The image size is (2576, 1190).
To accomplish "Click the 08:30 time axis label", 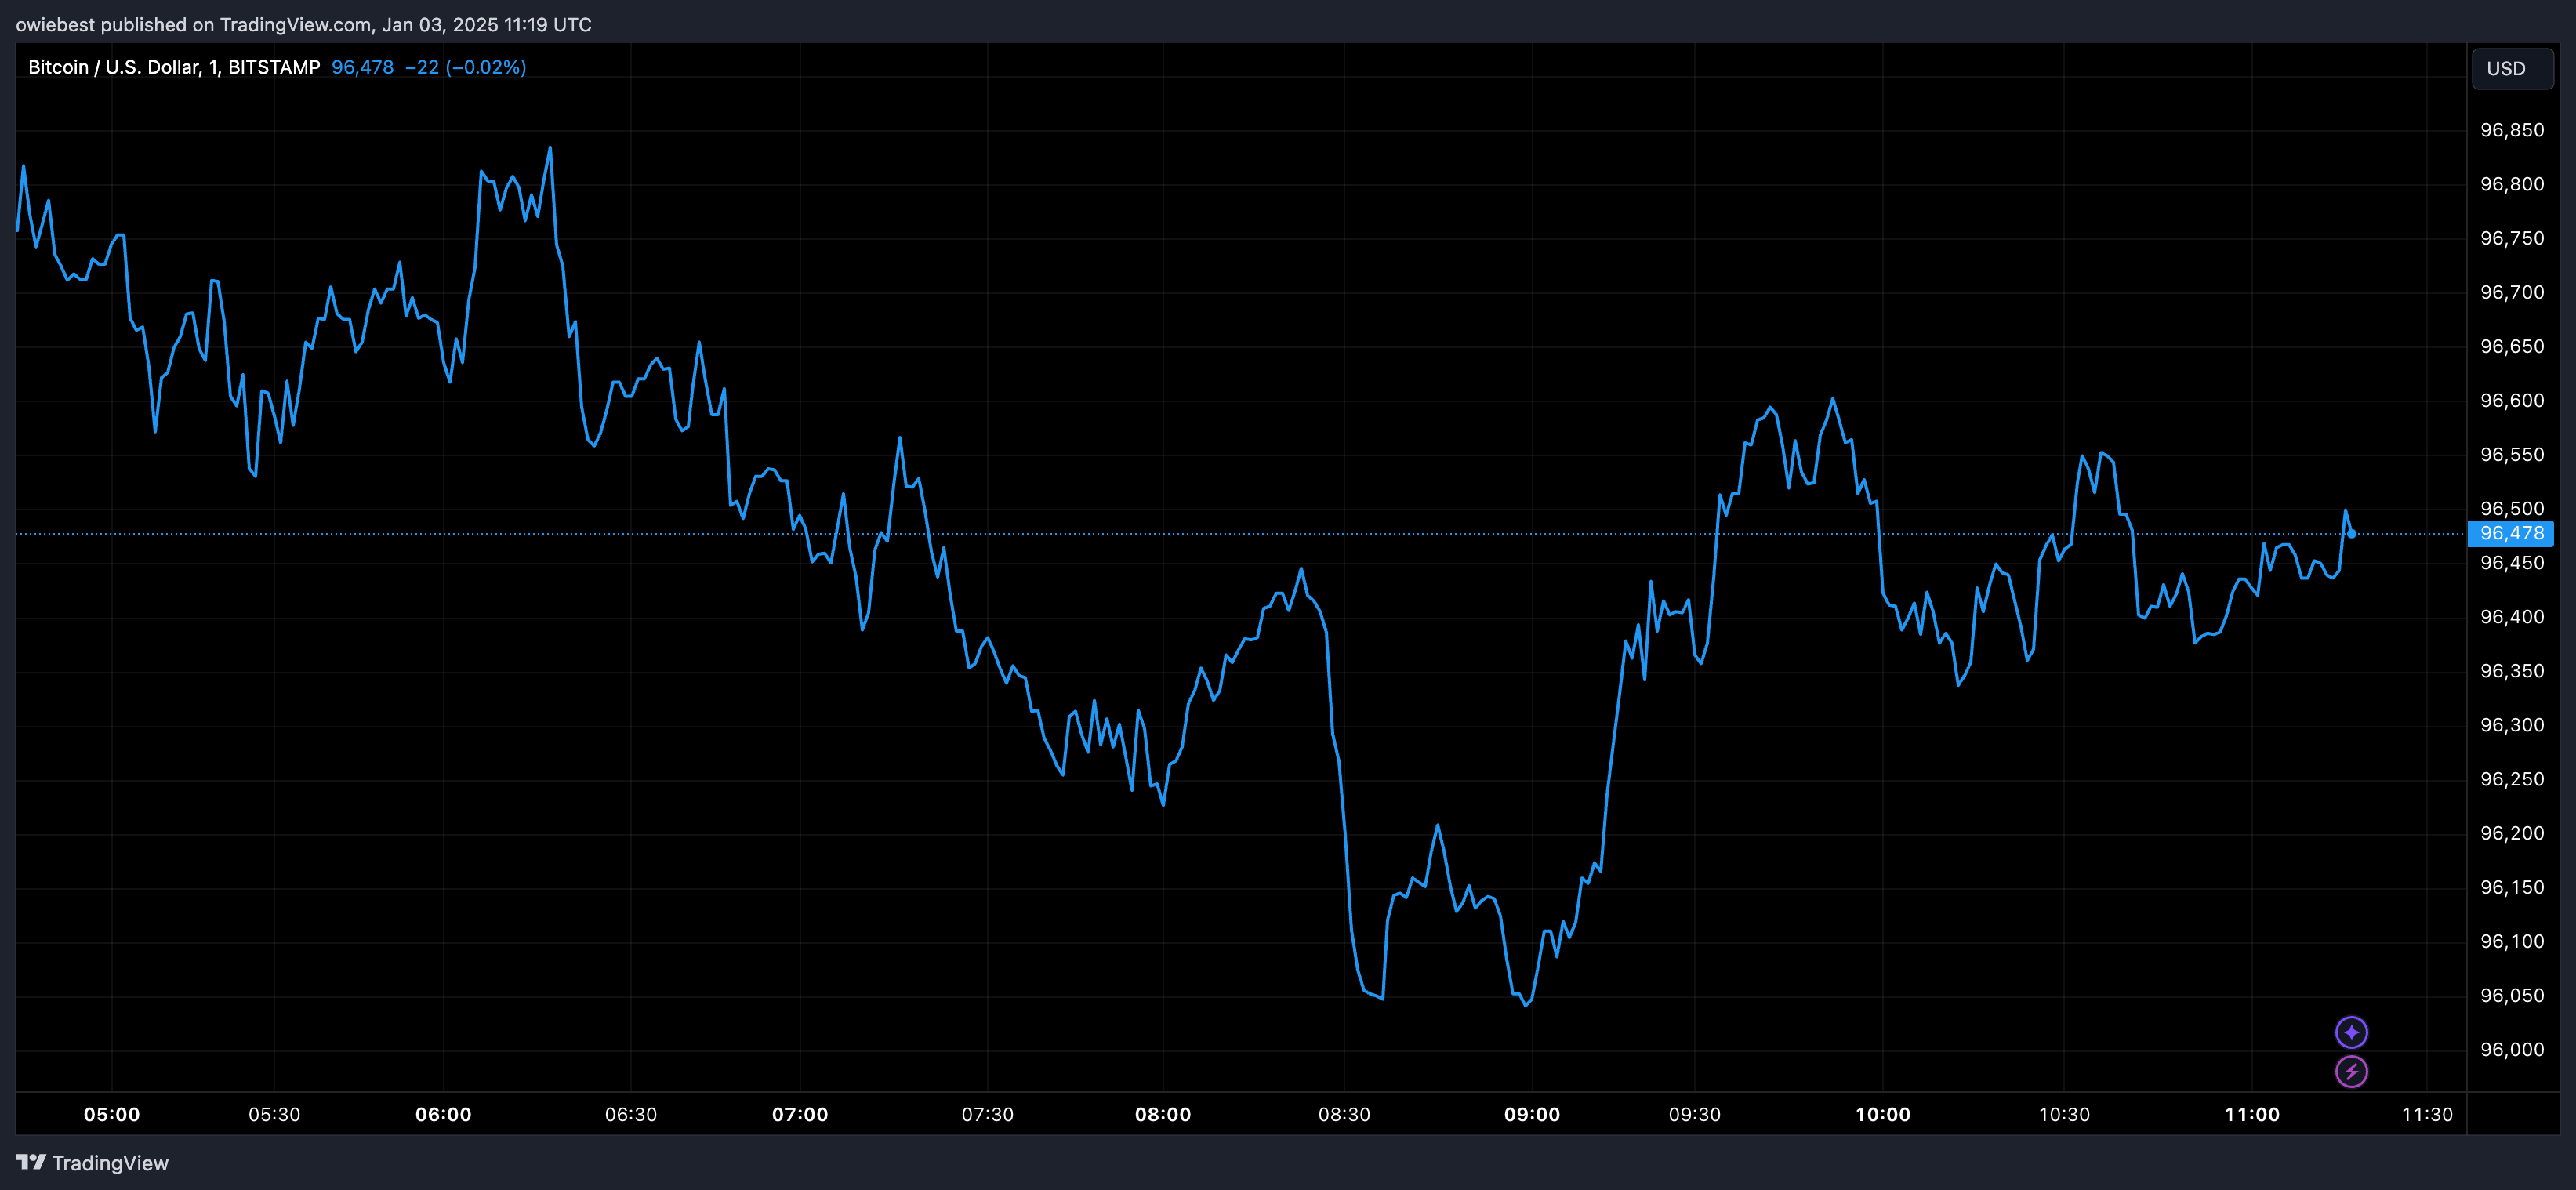I will click(x=1344, y=1114).
